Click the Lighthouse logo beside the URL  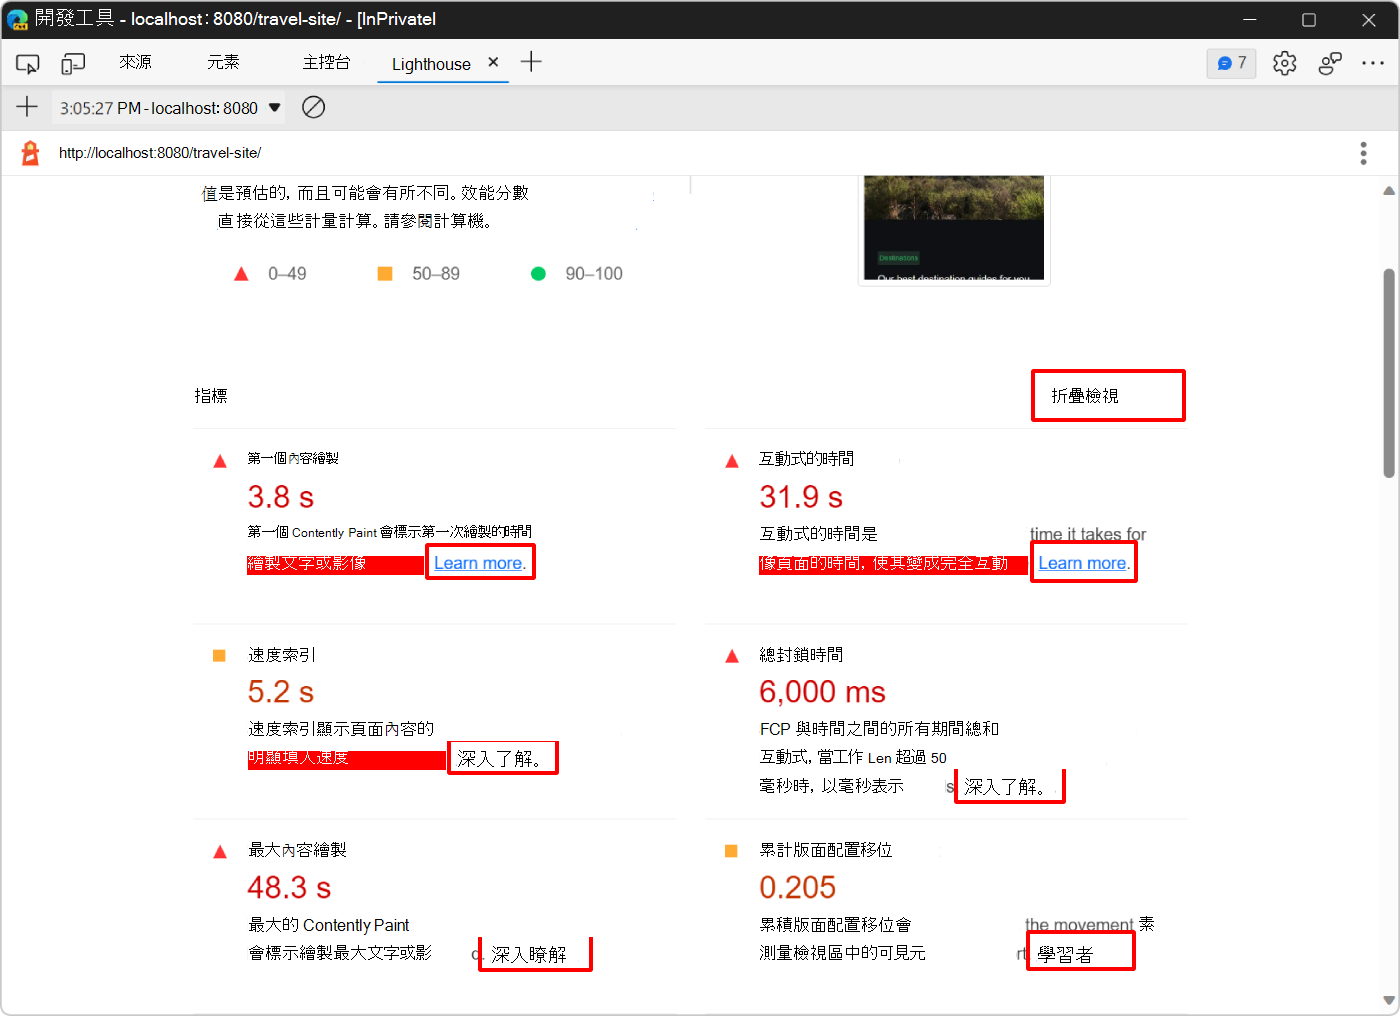(x=28, y=152)
